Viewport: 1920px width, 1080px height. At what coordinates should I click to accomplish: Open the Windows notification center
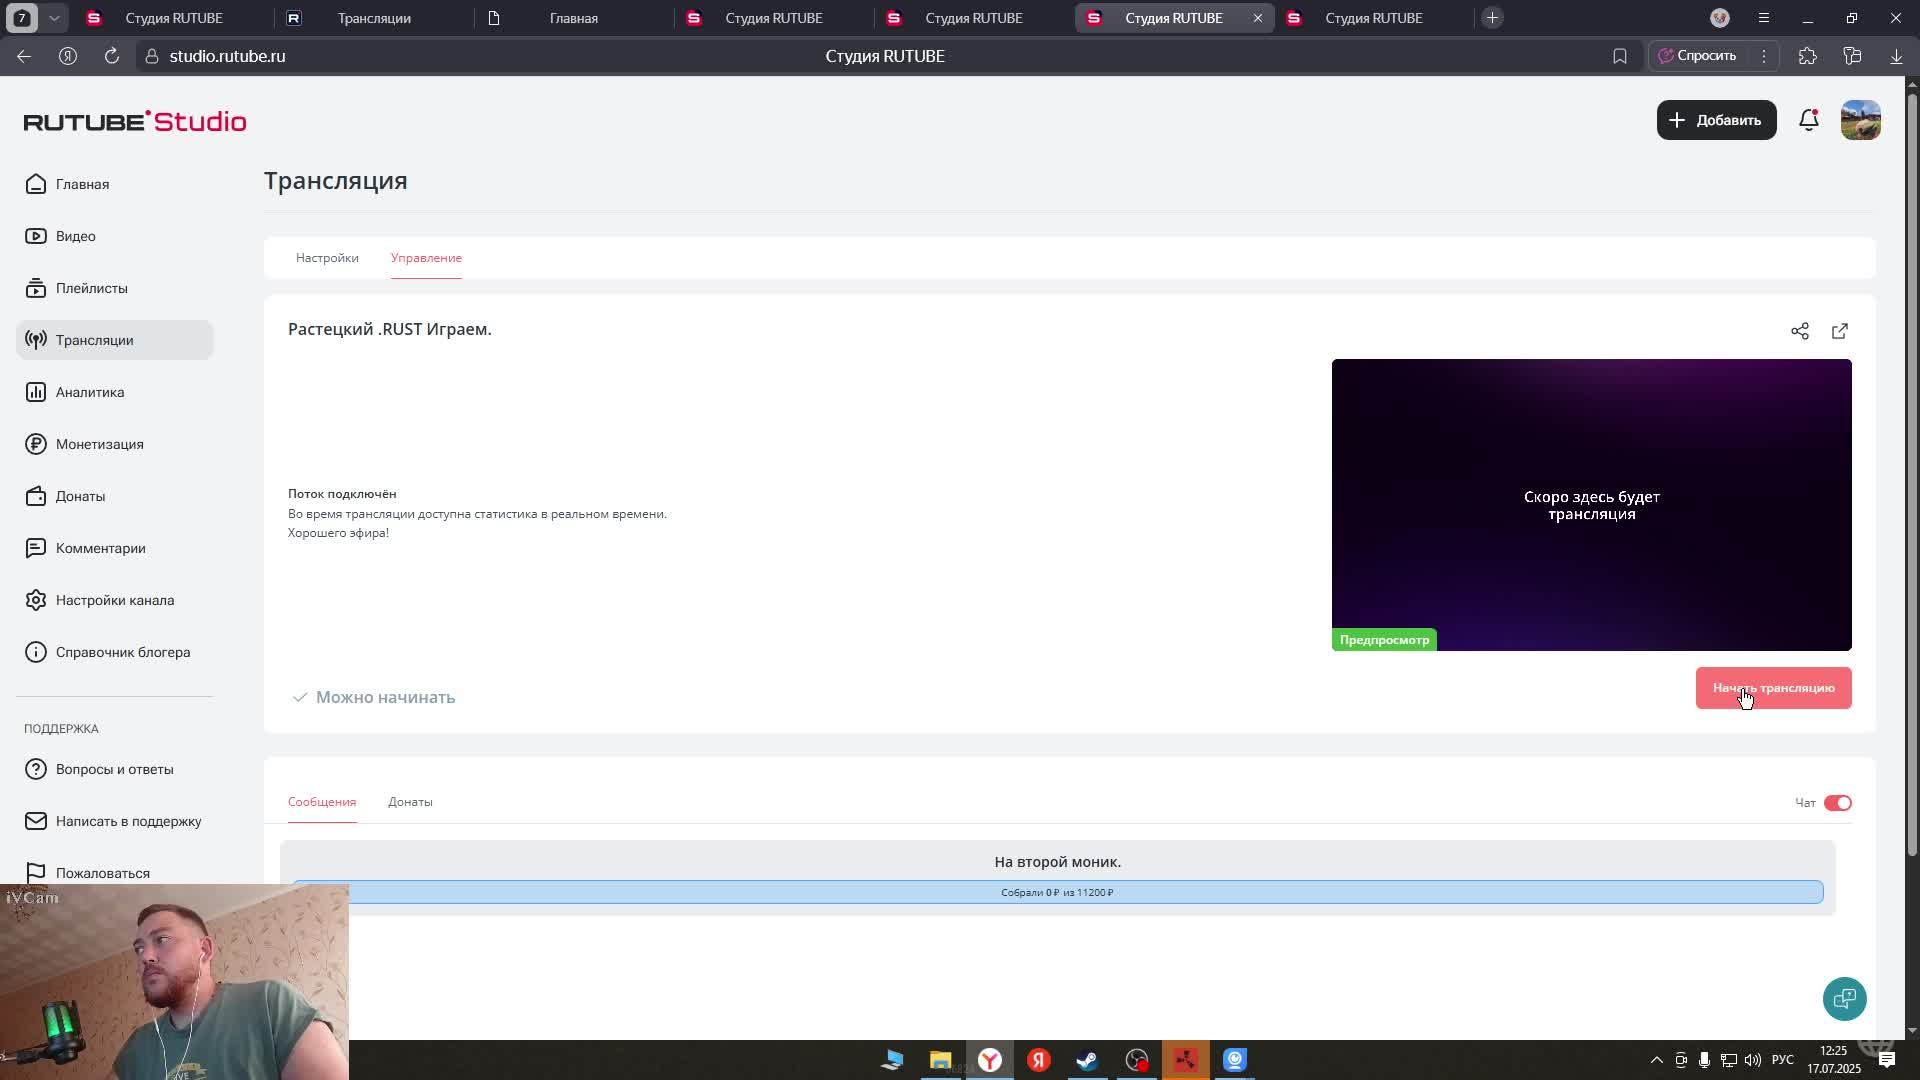[x=1886, y=1060]
